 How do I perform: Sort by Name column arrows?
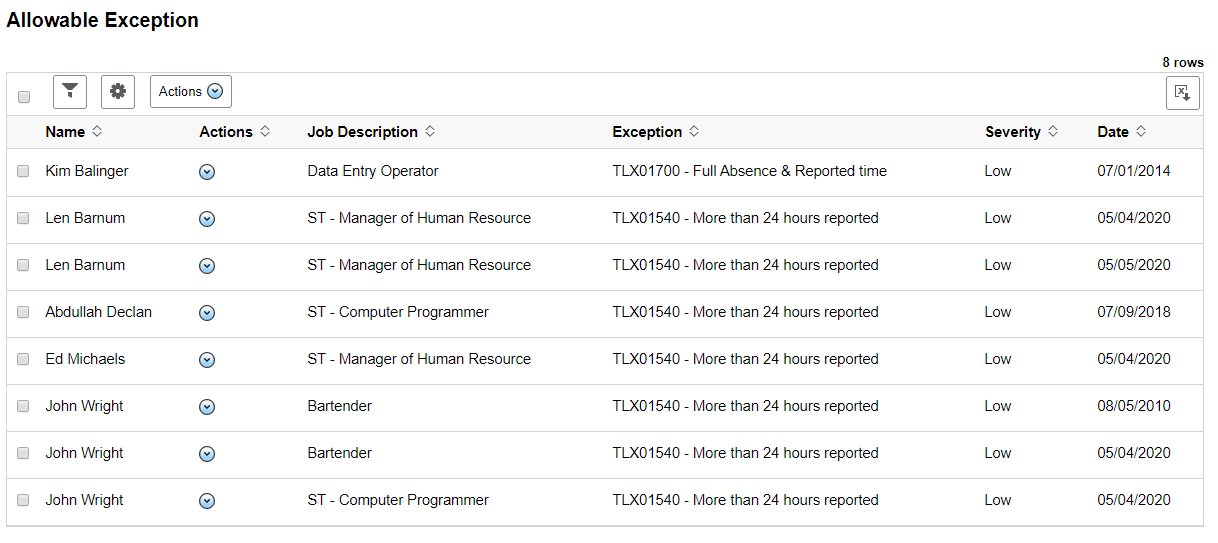(x=97, y=132)
